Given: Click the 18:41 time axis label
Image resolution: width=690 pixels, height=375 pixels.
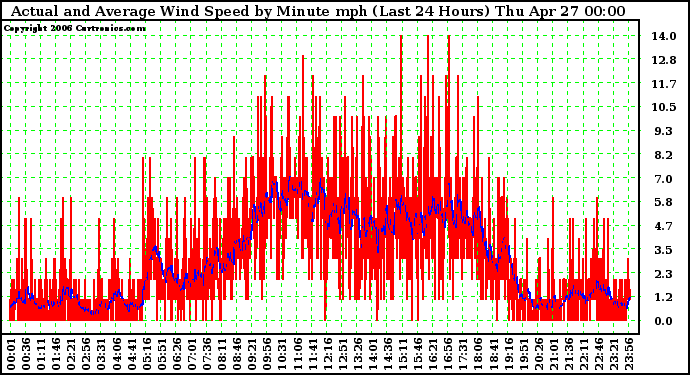Looking at the screenshot, I should click(493, 354).
